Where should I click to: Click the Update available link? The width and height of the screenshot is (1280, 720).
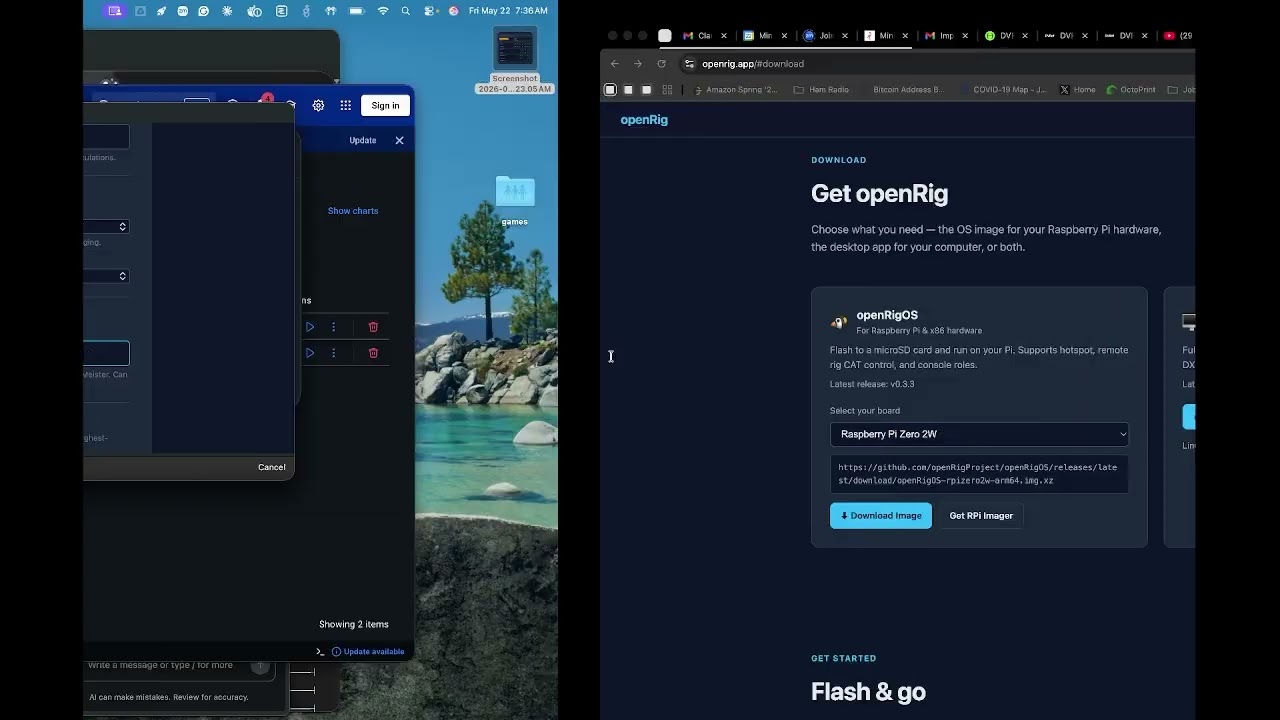(368, 652)
